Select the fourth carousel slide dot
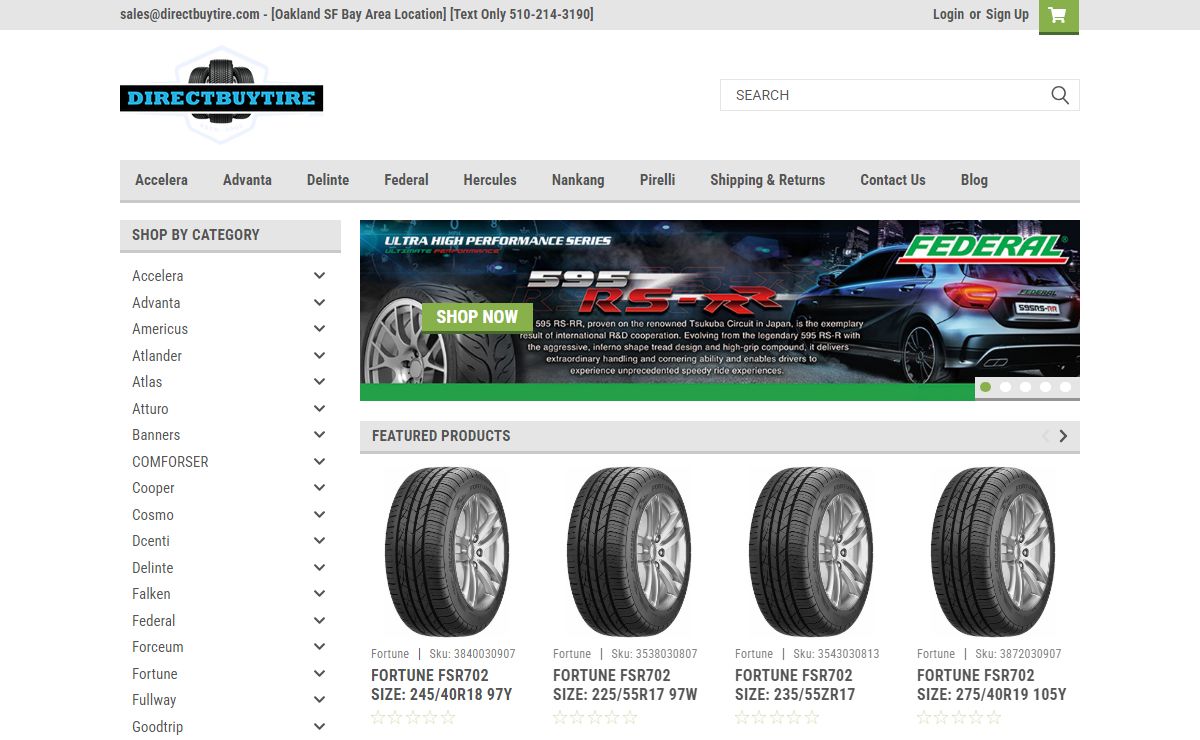The width and height of the screenshot is (1200, 740). [1045, 387]
